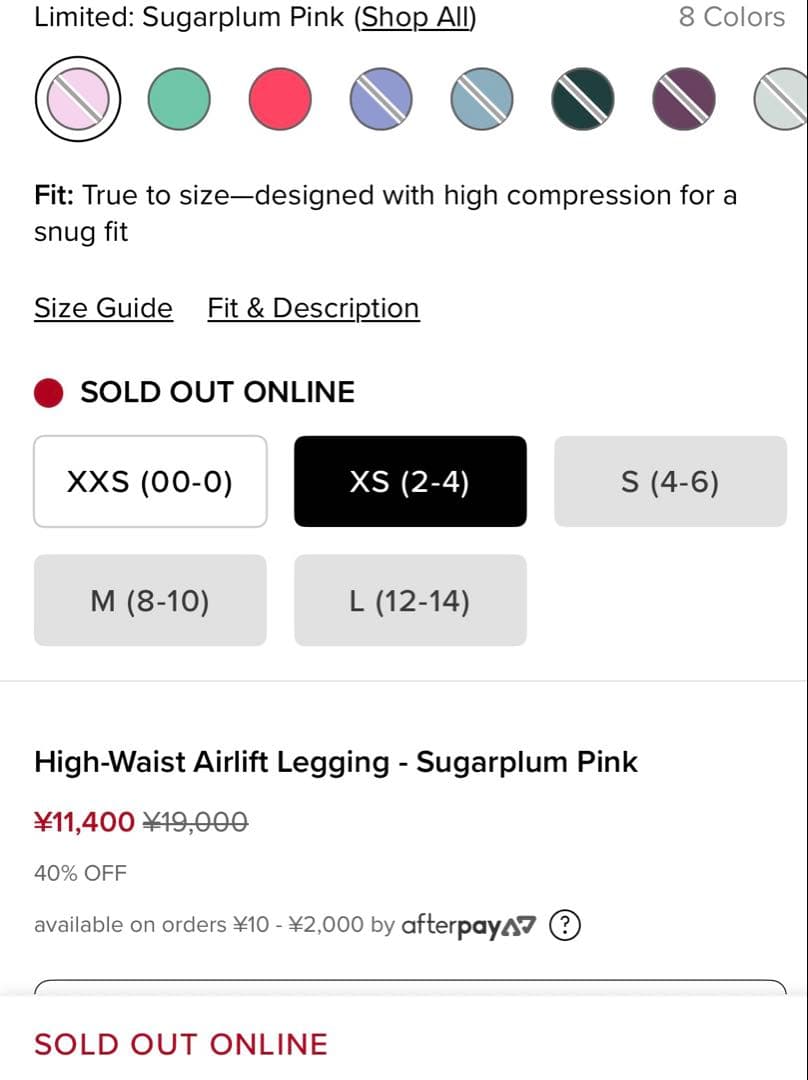Viewport: 808px width, 1080px height.
Task: Choose the solid green color swatch
Action: [180, 99]
